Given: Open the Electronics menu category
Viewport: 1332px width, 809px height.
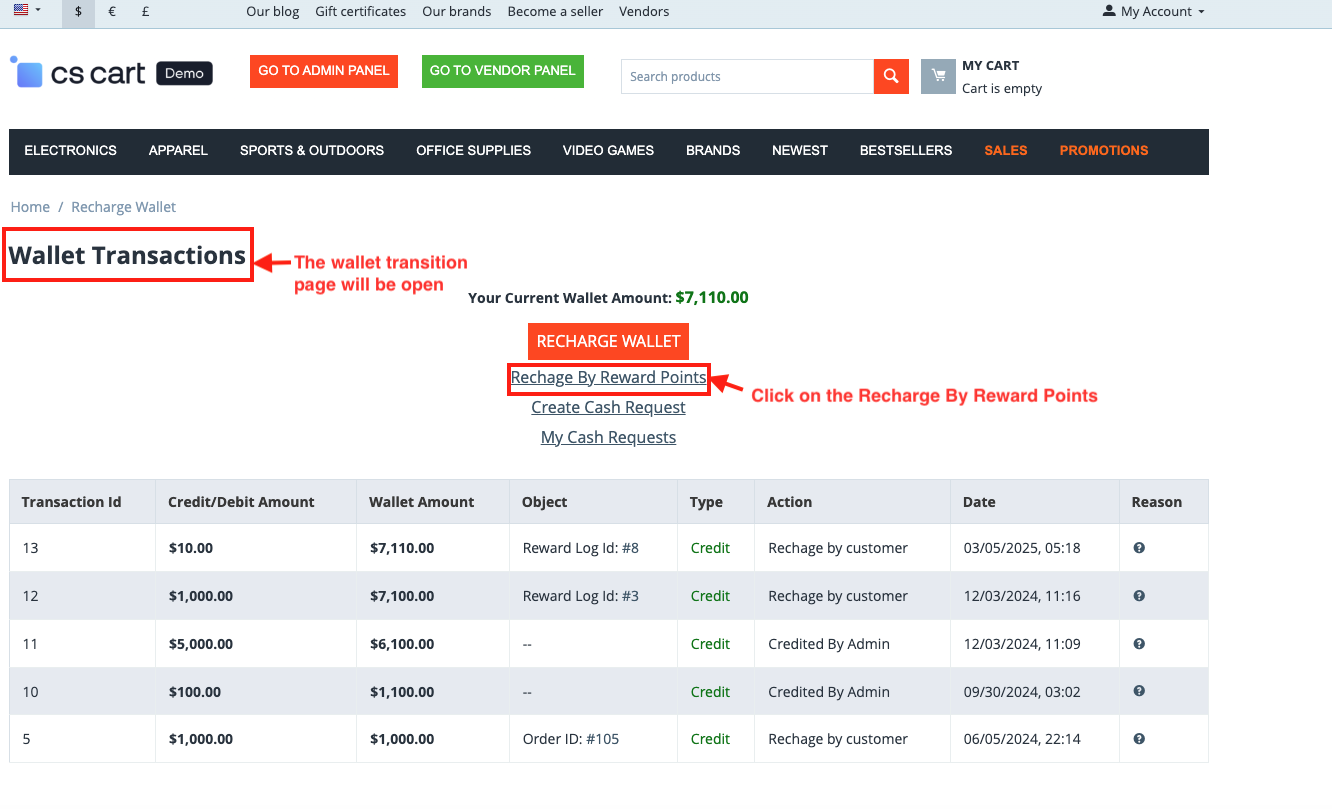Looking at the screenshot, I should click(70, 151).
